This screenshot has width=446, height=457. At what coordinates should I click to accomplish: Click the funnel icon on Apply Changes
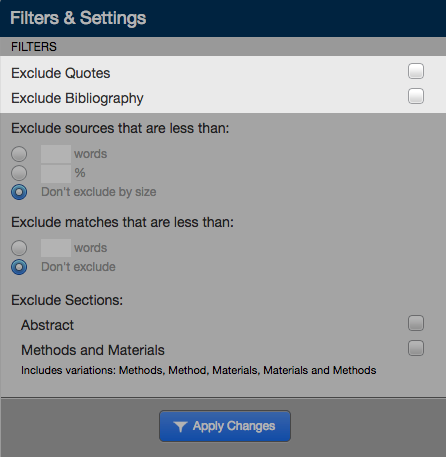point(180,426)
